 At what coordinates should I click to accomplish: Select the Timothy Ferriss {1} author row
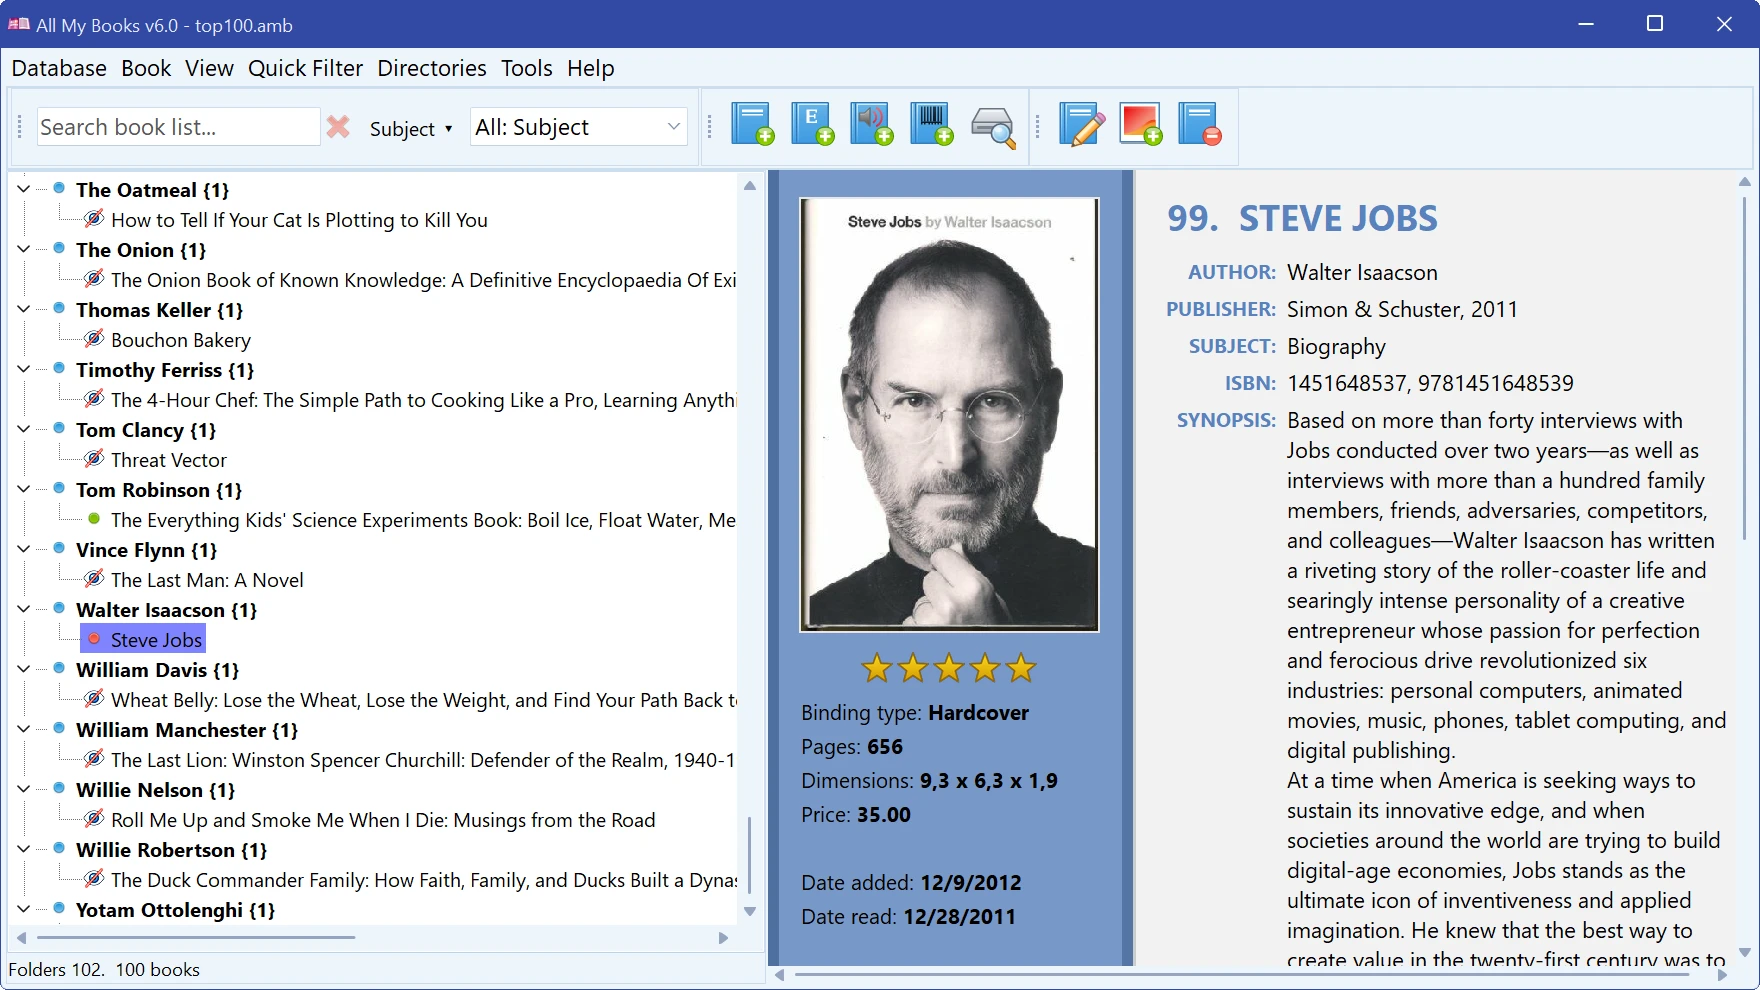coord(165,370)
